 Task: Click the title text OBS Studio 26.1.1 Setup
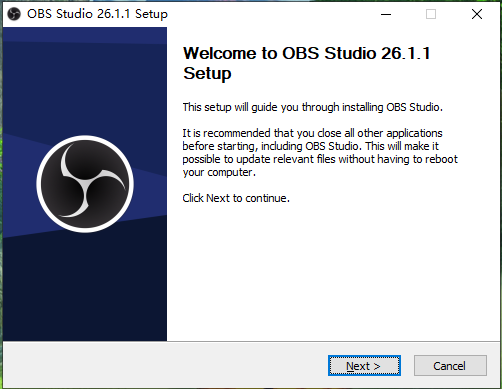pyautogui.click(x=97, y=14)
